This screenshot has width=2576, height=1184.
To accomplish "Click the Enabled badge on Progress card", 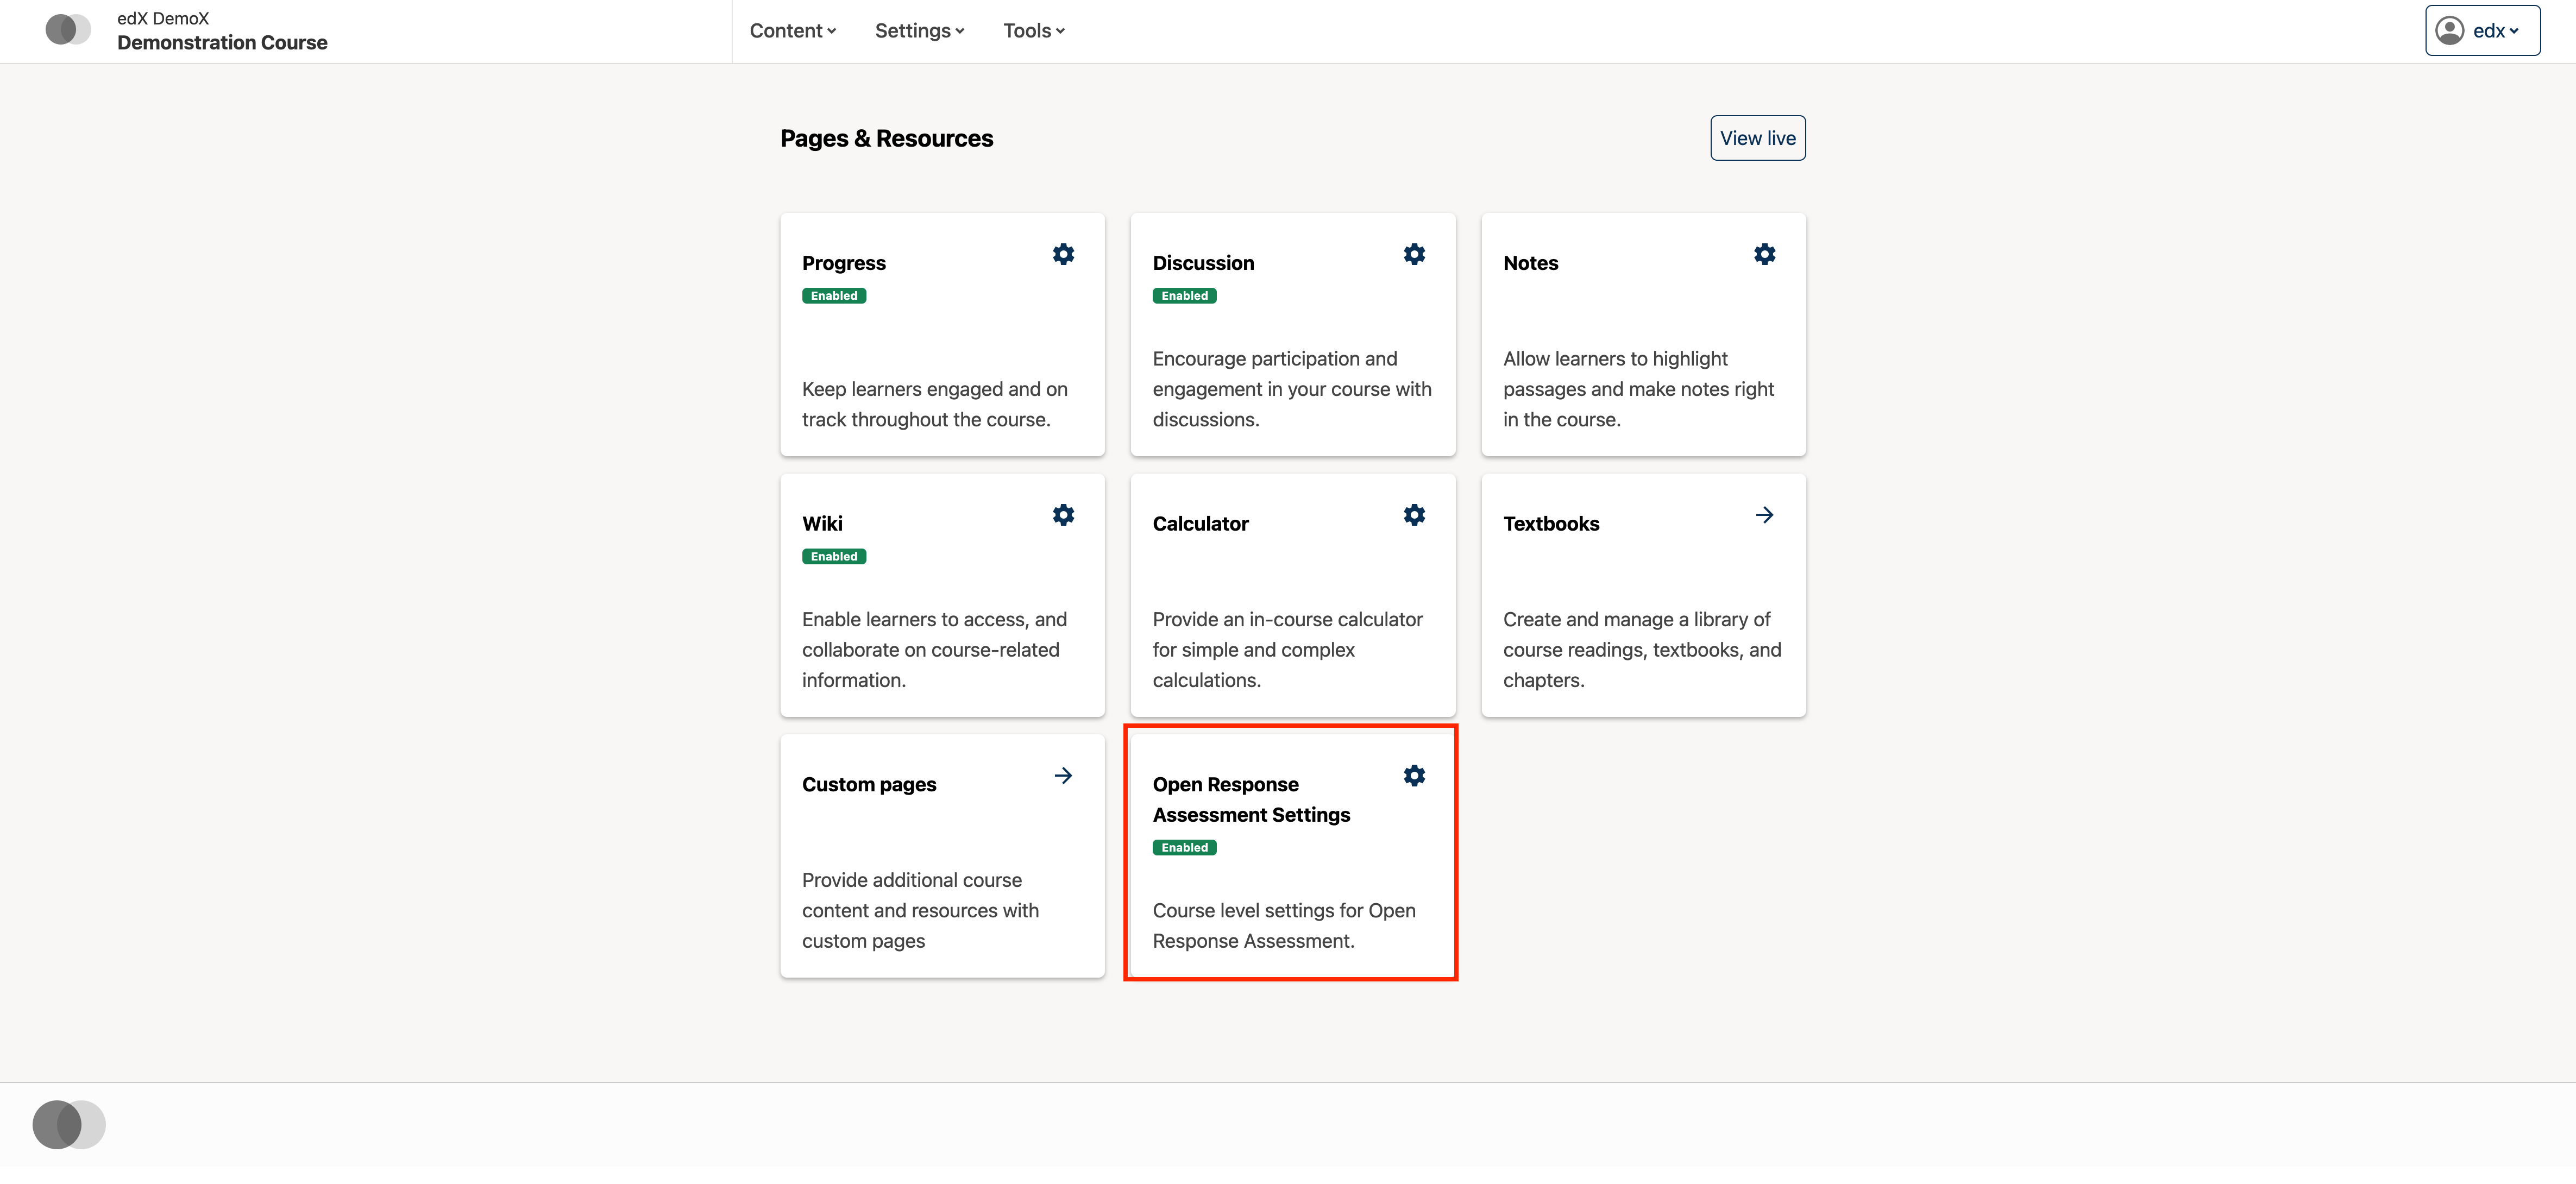I will 834,296.
